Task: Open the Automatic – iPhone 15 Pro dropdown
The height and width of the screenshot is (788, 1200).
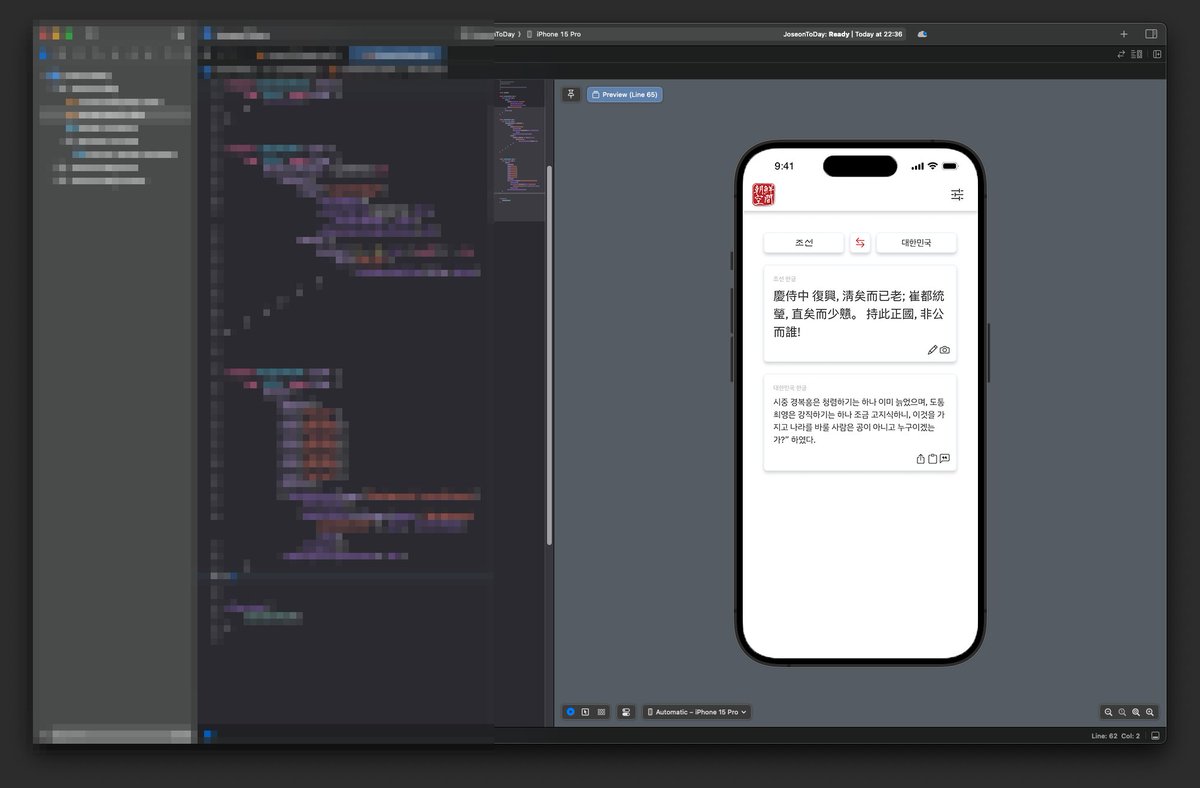Action: click(x=697, y=712)
